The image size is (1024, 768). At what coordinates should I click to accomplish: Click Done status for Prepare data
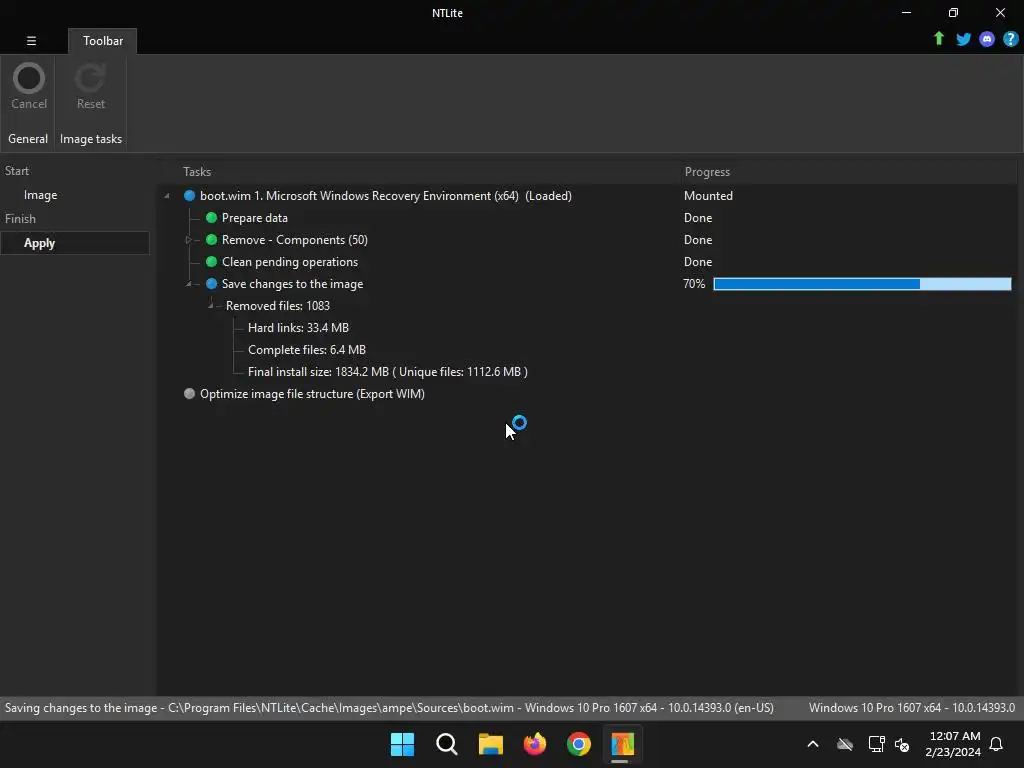pos(697,217)
